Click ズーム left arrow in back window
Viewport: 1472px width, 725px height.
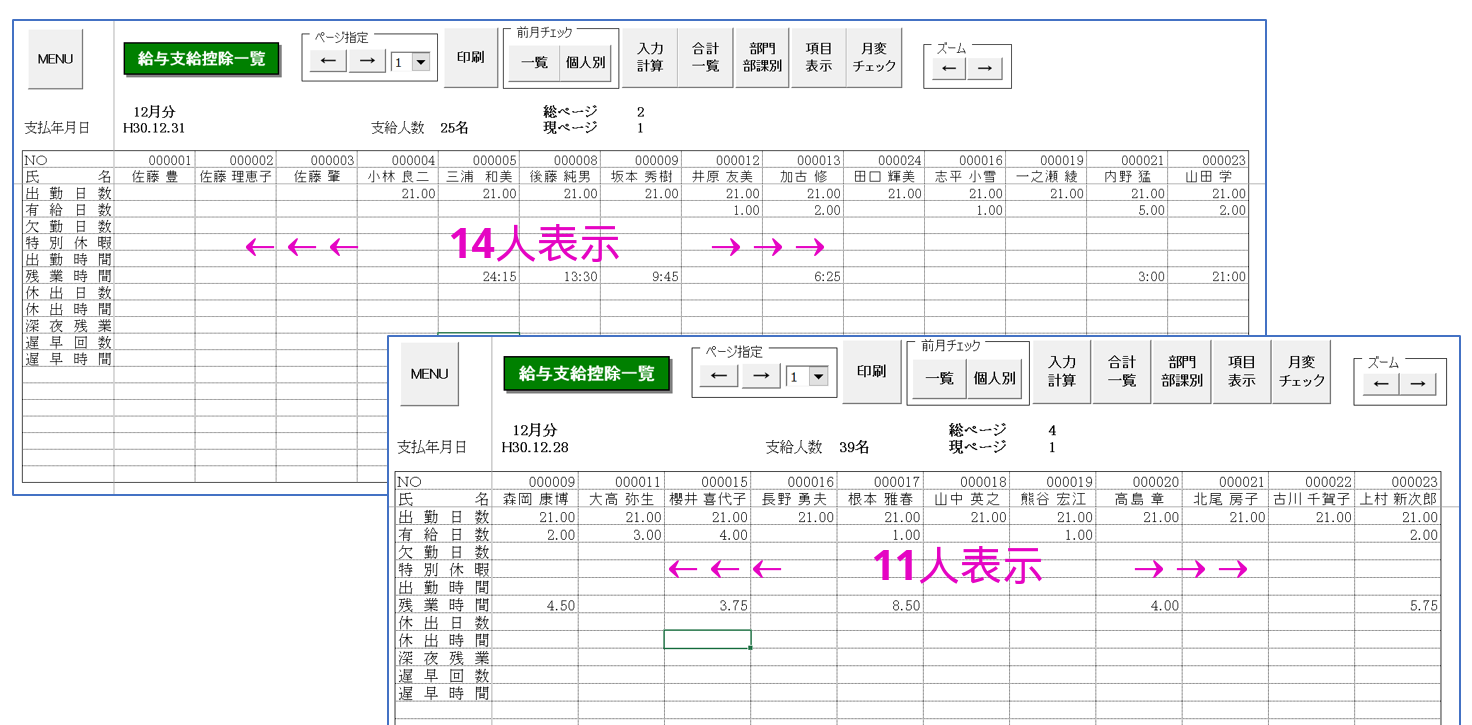coord(949,68)
